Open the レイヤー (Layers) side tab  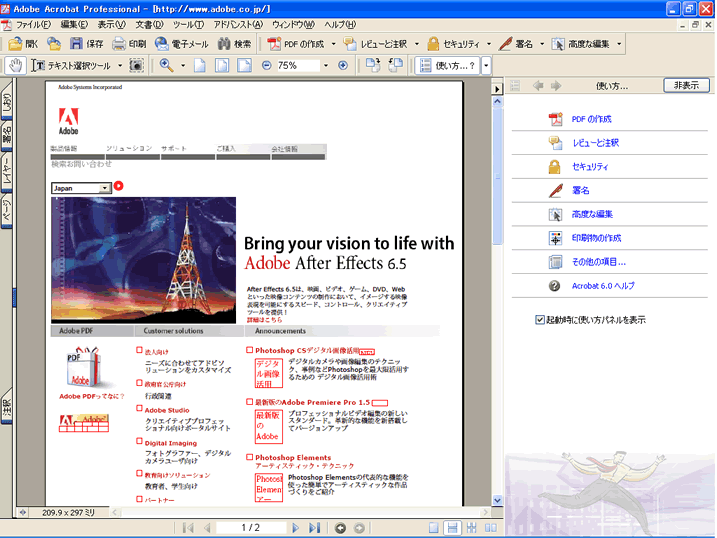[x=6, y=172]
